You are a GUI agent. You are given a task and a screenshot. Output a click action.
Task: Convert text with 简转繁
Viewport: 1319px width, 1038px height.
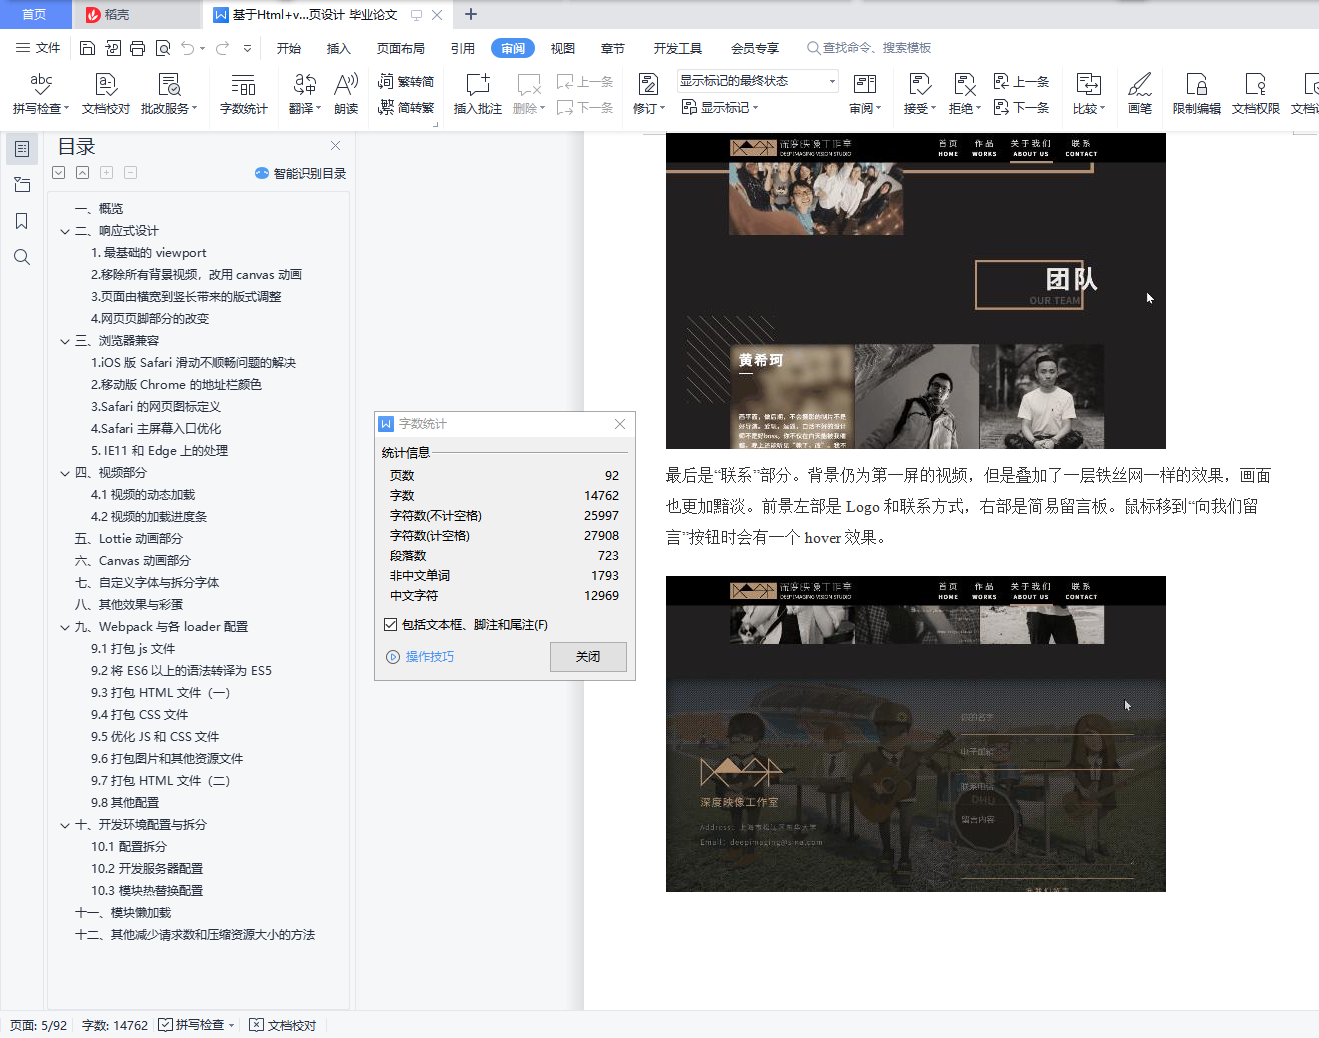coord(406,107)
